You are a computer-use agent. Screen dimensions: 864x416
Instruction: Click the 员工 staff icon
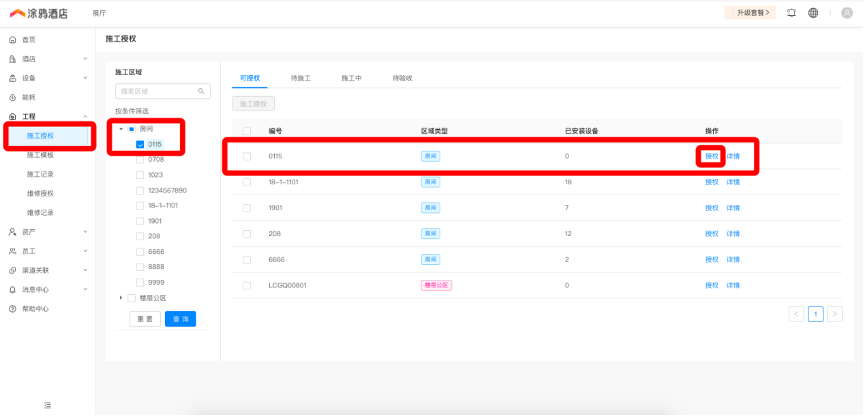point(13,251)
